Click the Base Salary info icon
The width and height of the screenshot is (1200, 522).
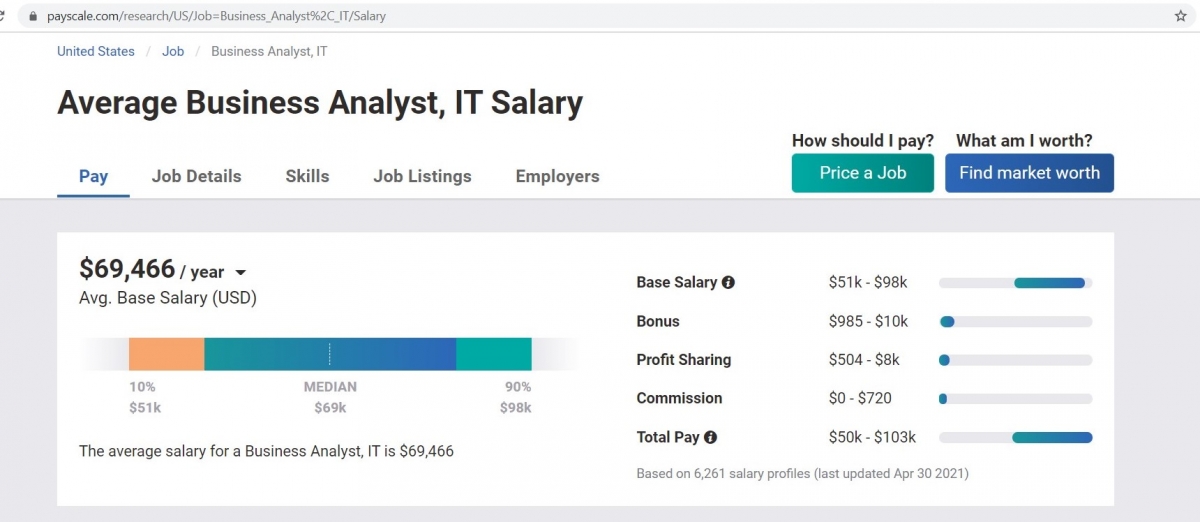coord(728,283)
